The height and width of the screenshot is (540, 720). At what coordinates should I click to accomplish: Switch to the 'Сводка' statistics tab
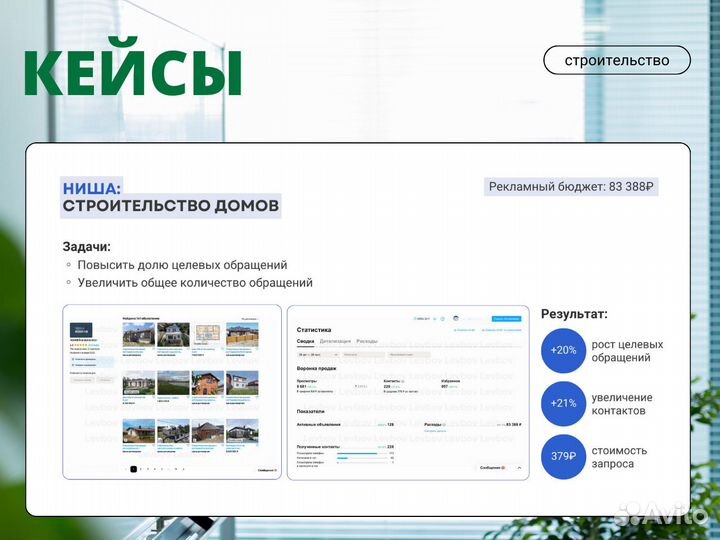click(x=305, y=341)
